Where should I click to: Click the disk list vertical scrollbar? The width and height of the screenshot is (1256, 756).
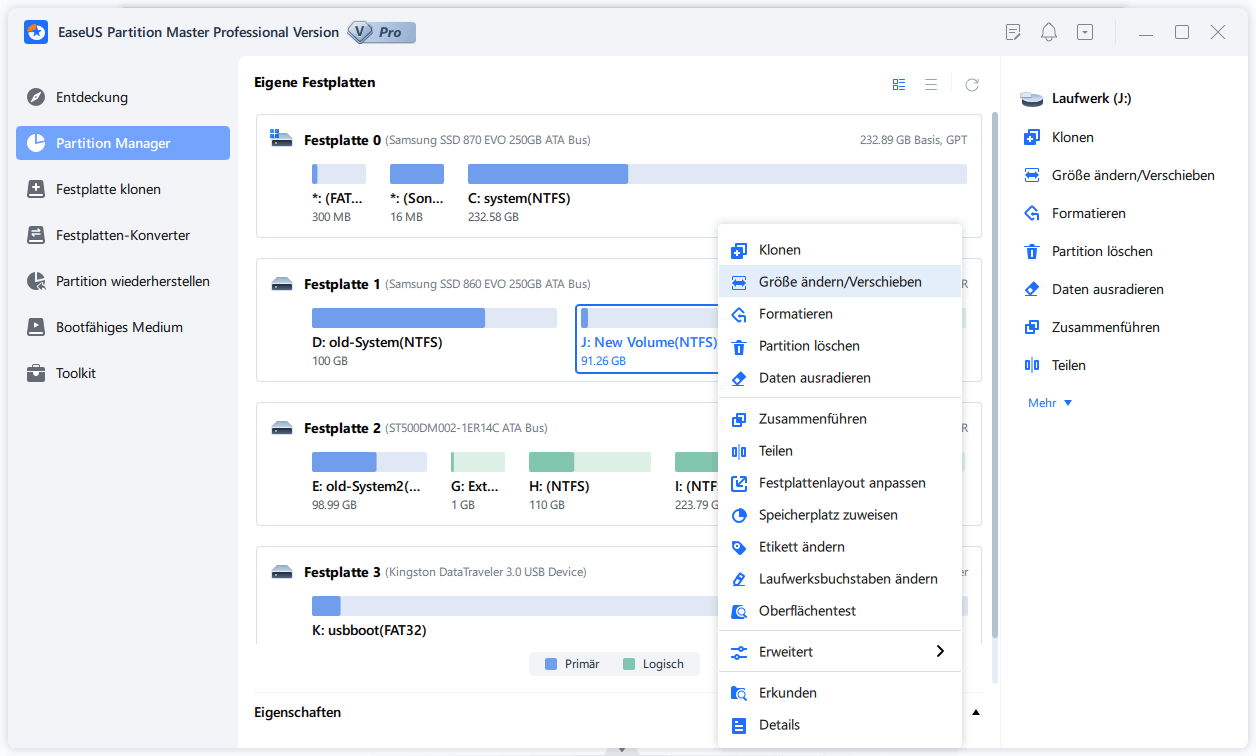[x=994, y=375]
